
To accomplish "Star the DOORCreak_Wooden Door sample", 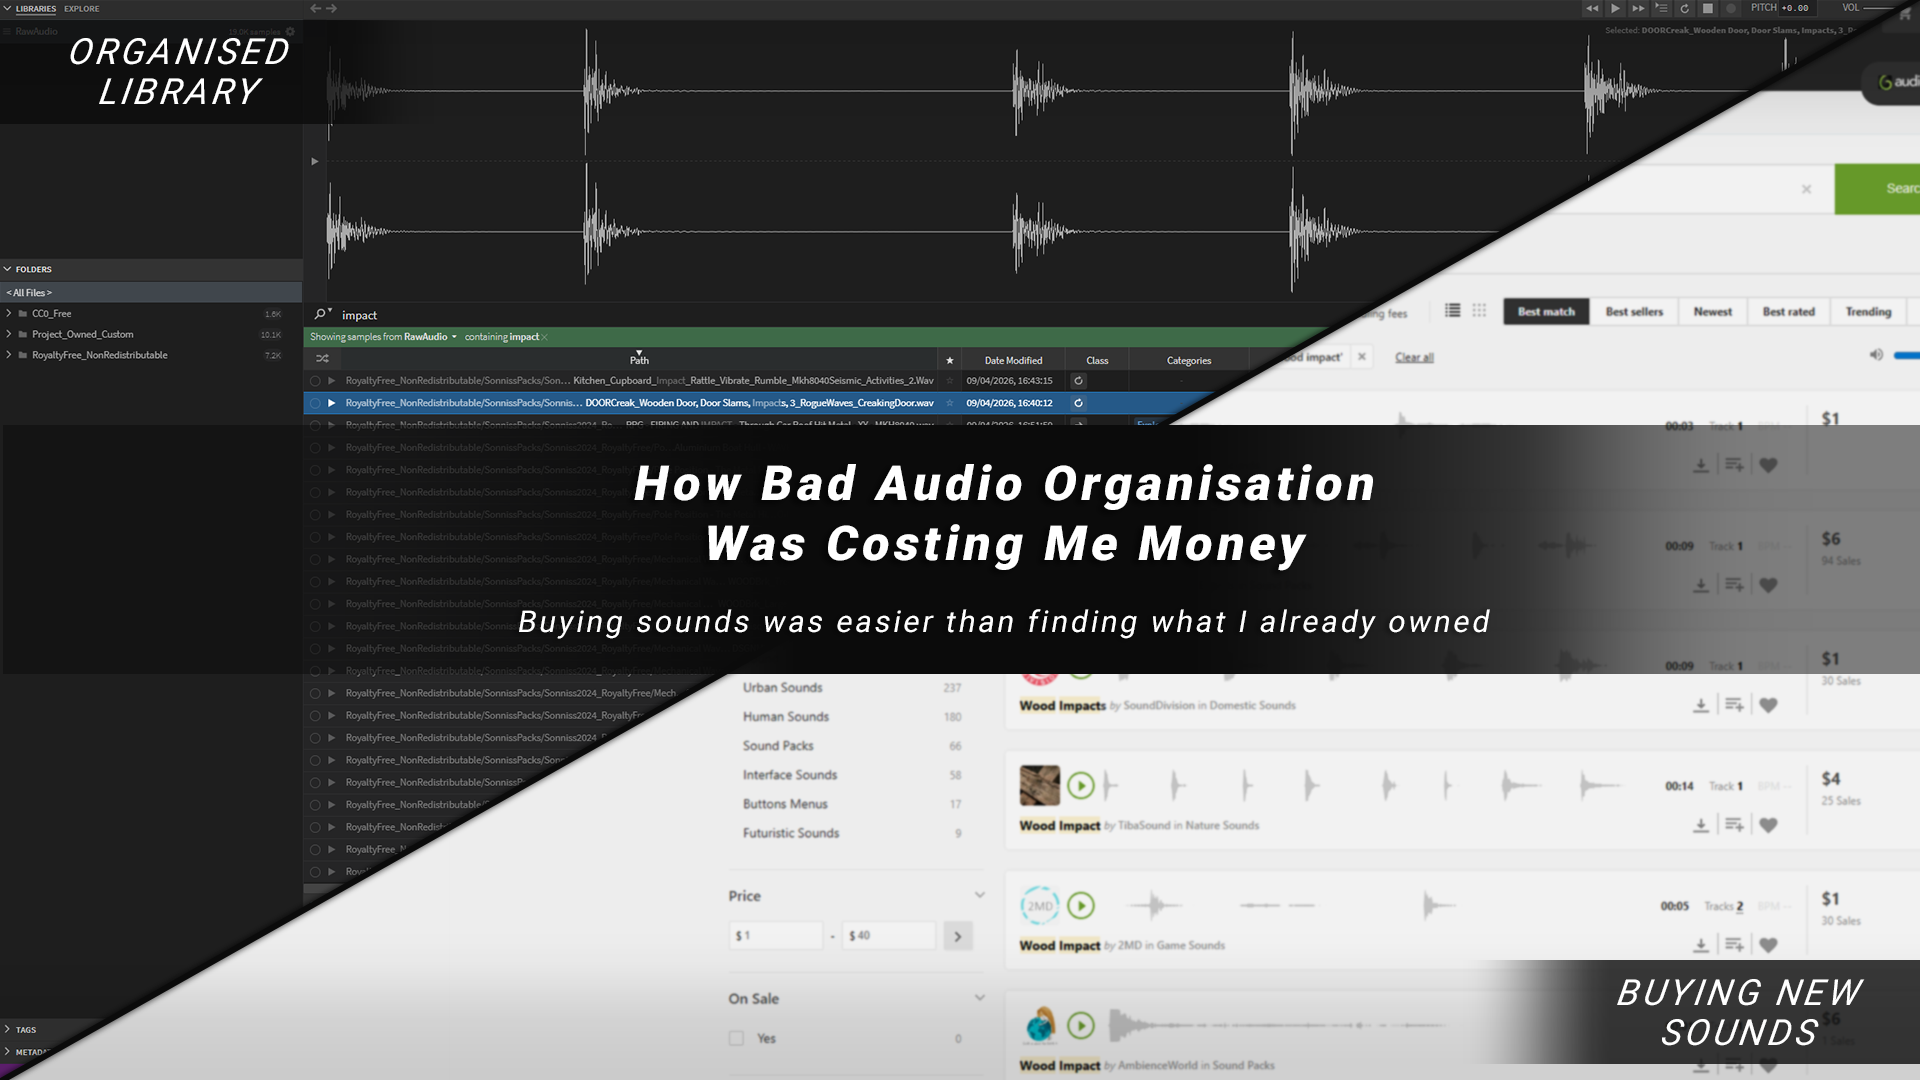I will (949, 403).
